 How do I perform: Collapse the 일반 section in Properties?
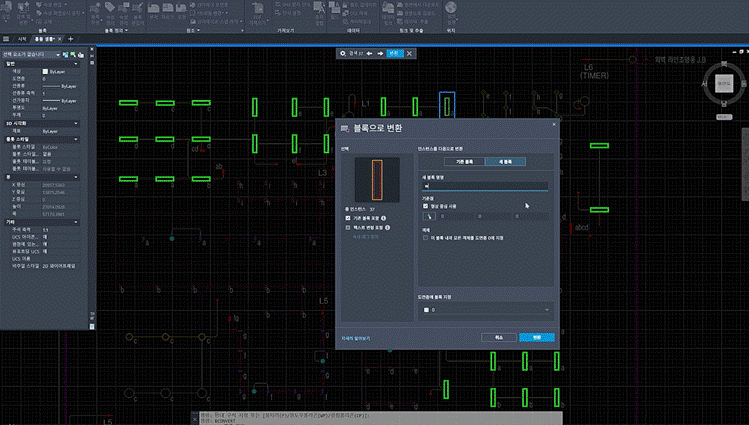tap(75, 64)
